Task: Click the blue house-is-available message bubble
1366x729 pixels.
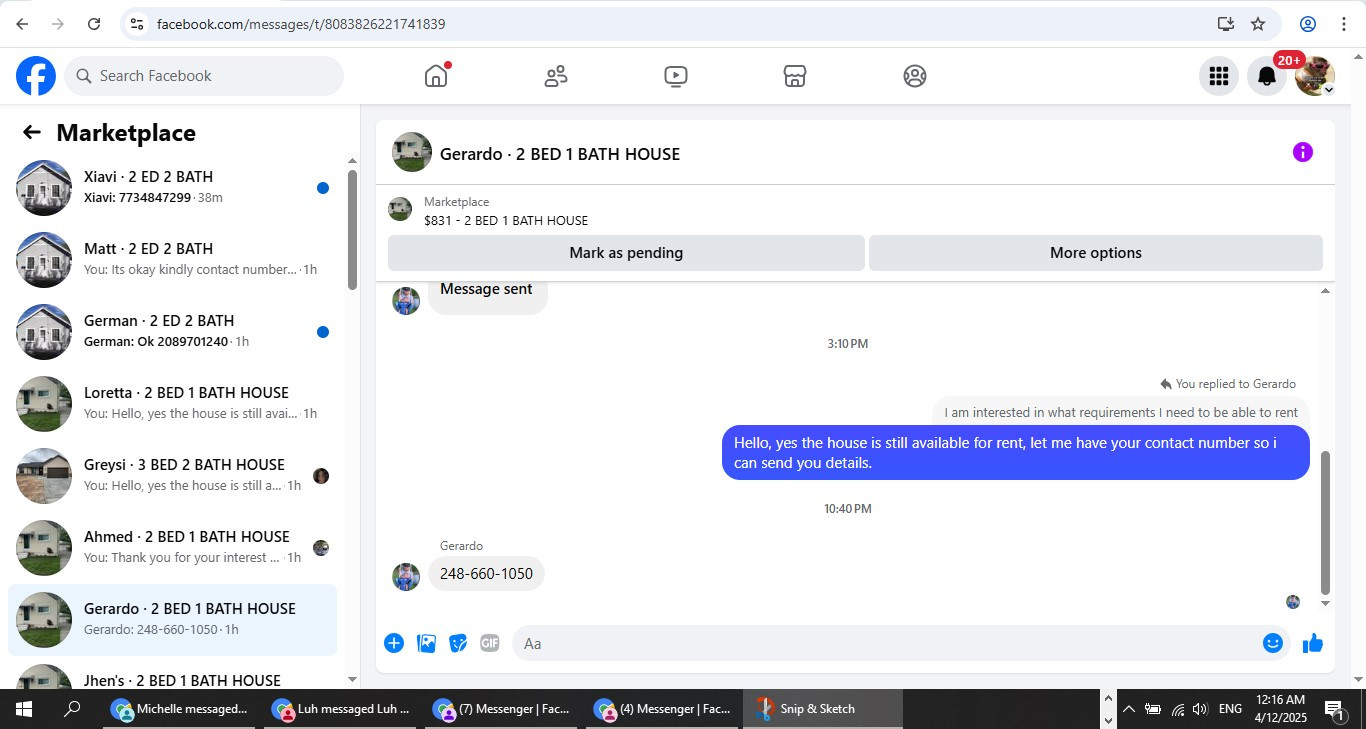Action: [x=1016, y=453]
